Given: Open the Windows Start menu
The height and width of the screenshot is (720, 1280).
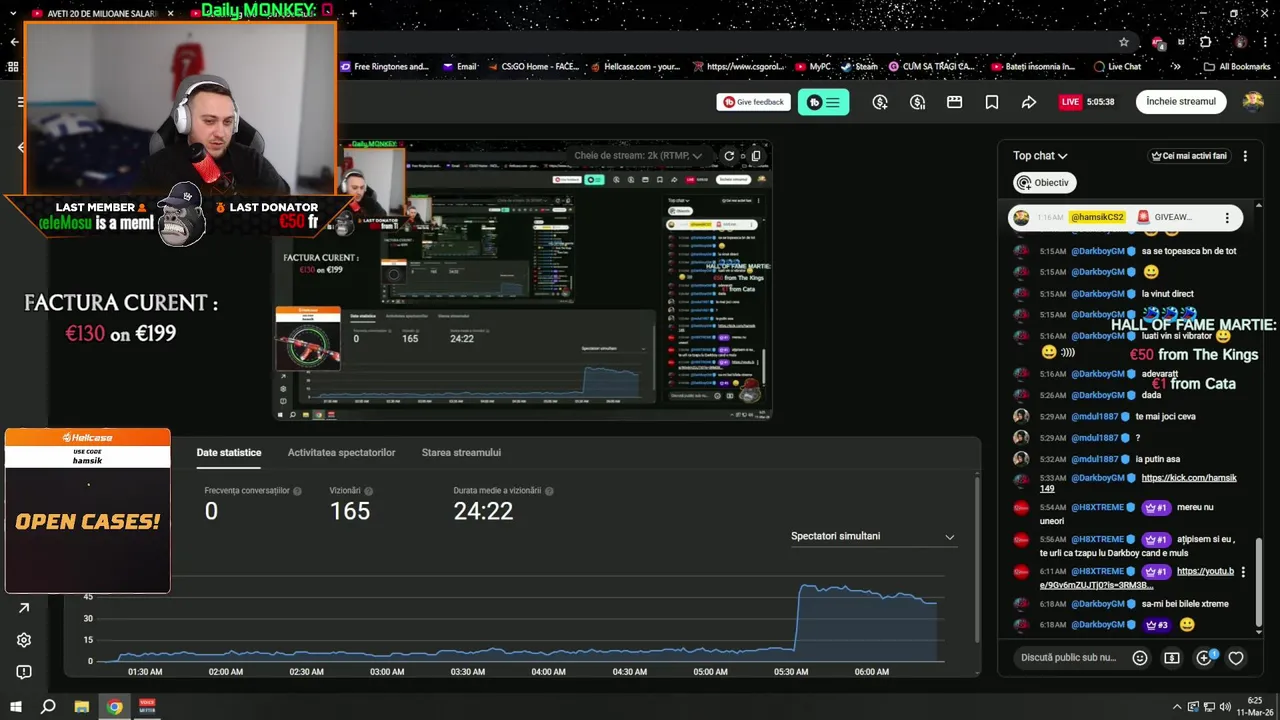Looking at the screenshot, I should point(15,707).
